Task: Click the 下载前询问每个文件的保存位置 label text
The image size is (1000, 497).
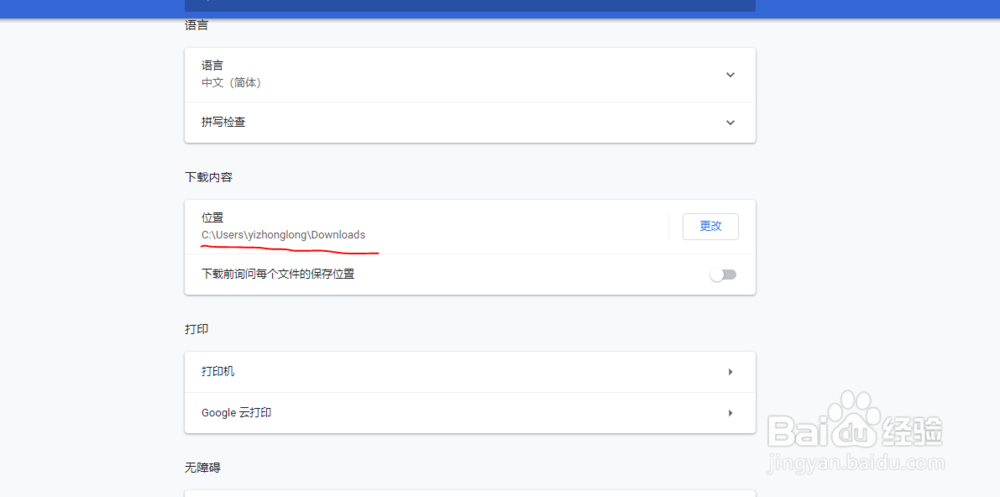Action: pyautogui.click(x=277, y=274)
